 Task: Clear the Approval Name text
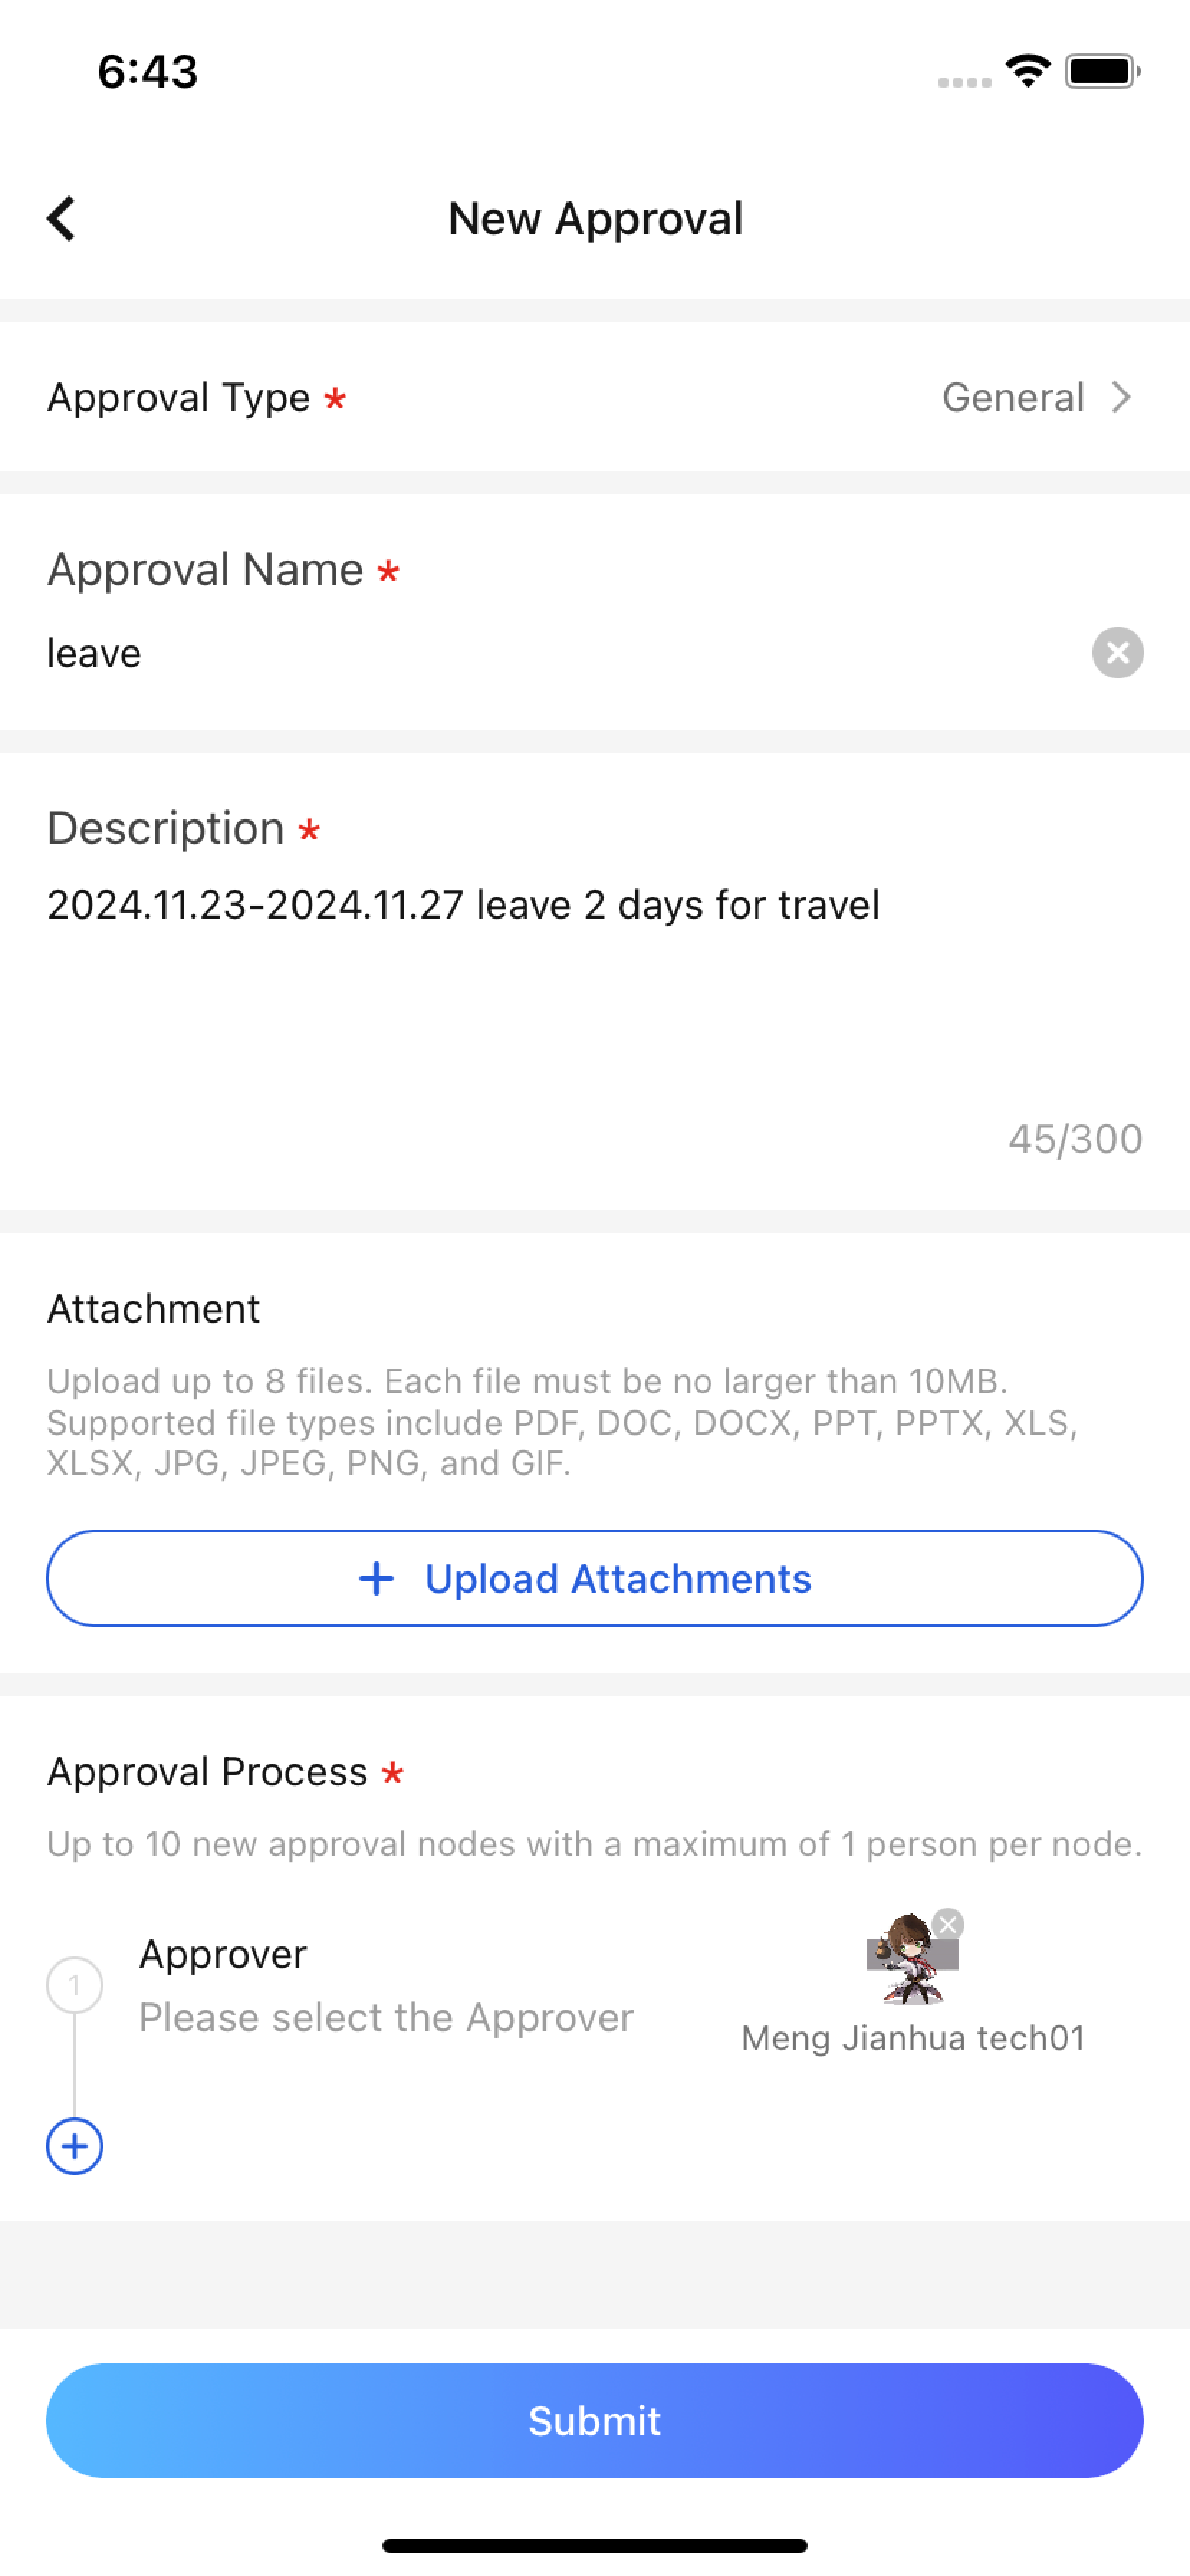click(x=1117, y=653)
